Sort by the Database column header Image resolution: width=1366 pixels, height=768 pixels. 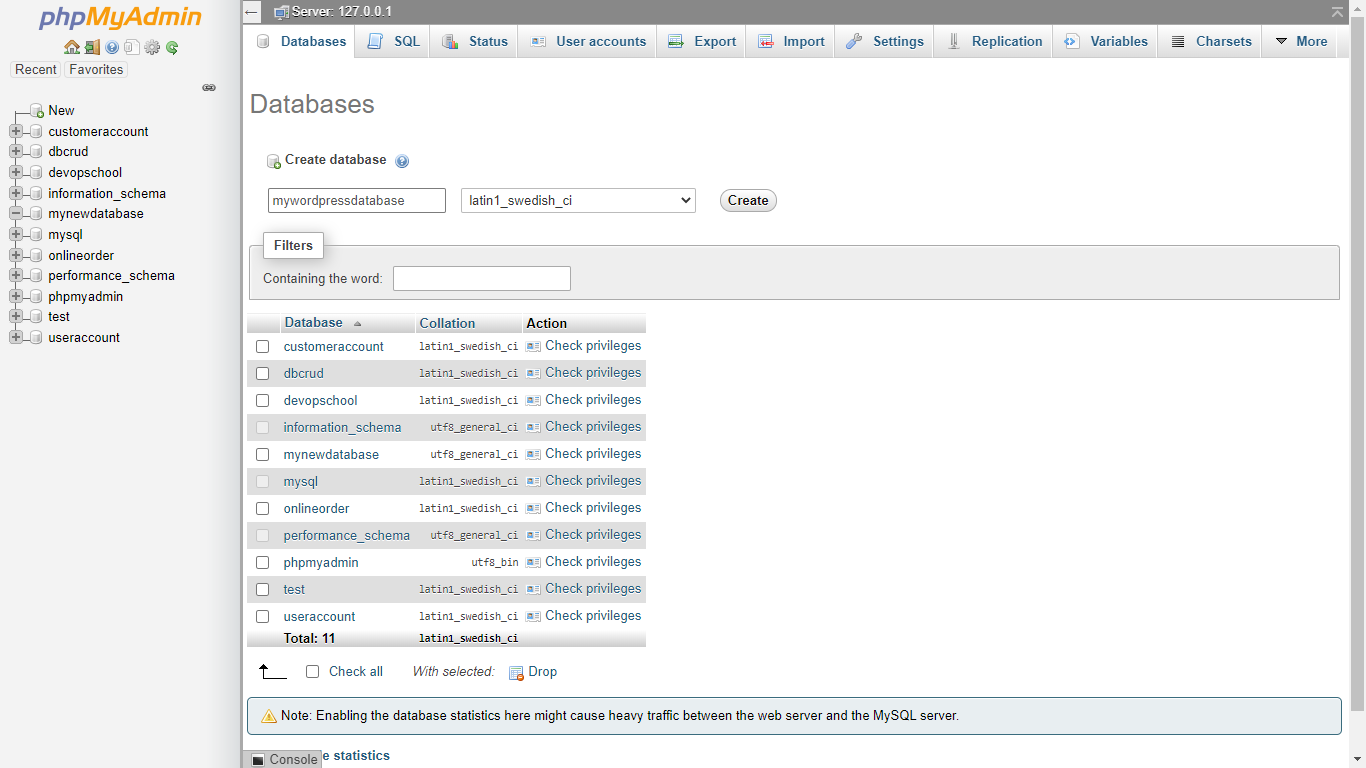[x=313, y=323]
